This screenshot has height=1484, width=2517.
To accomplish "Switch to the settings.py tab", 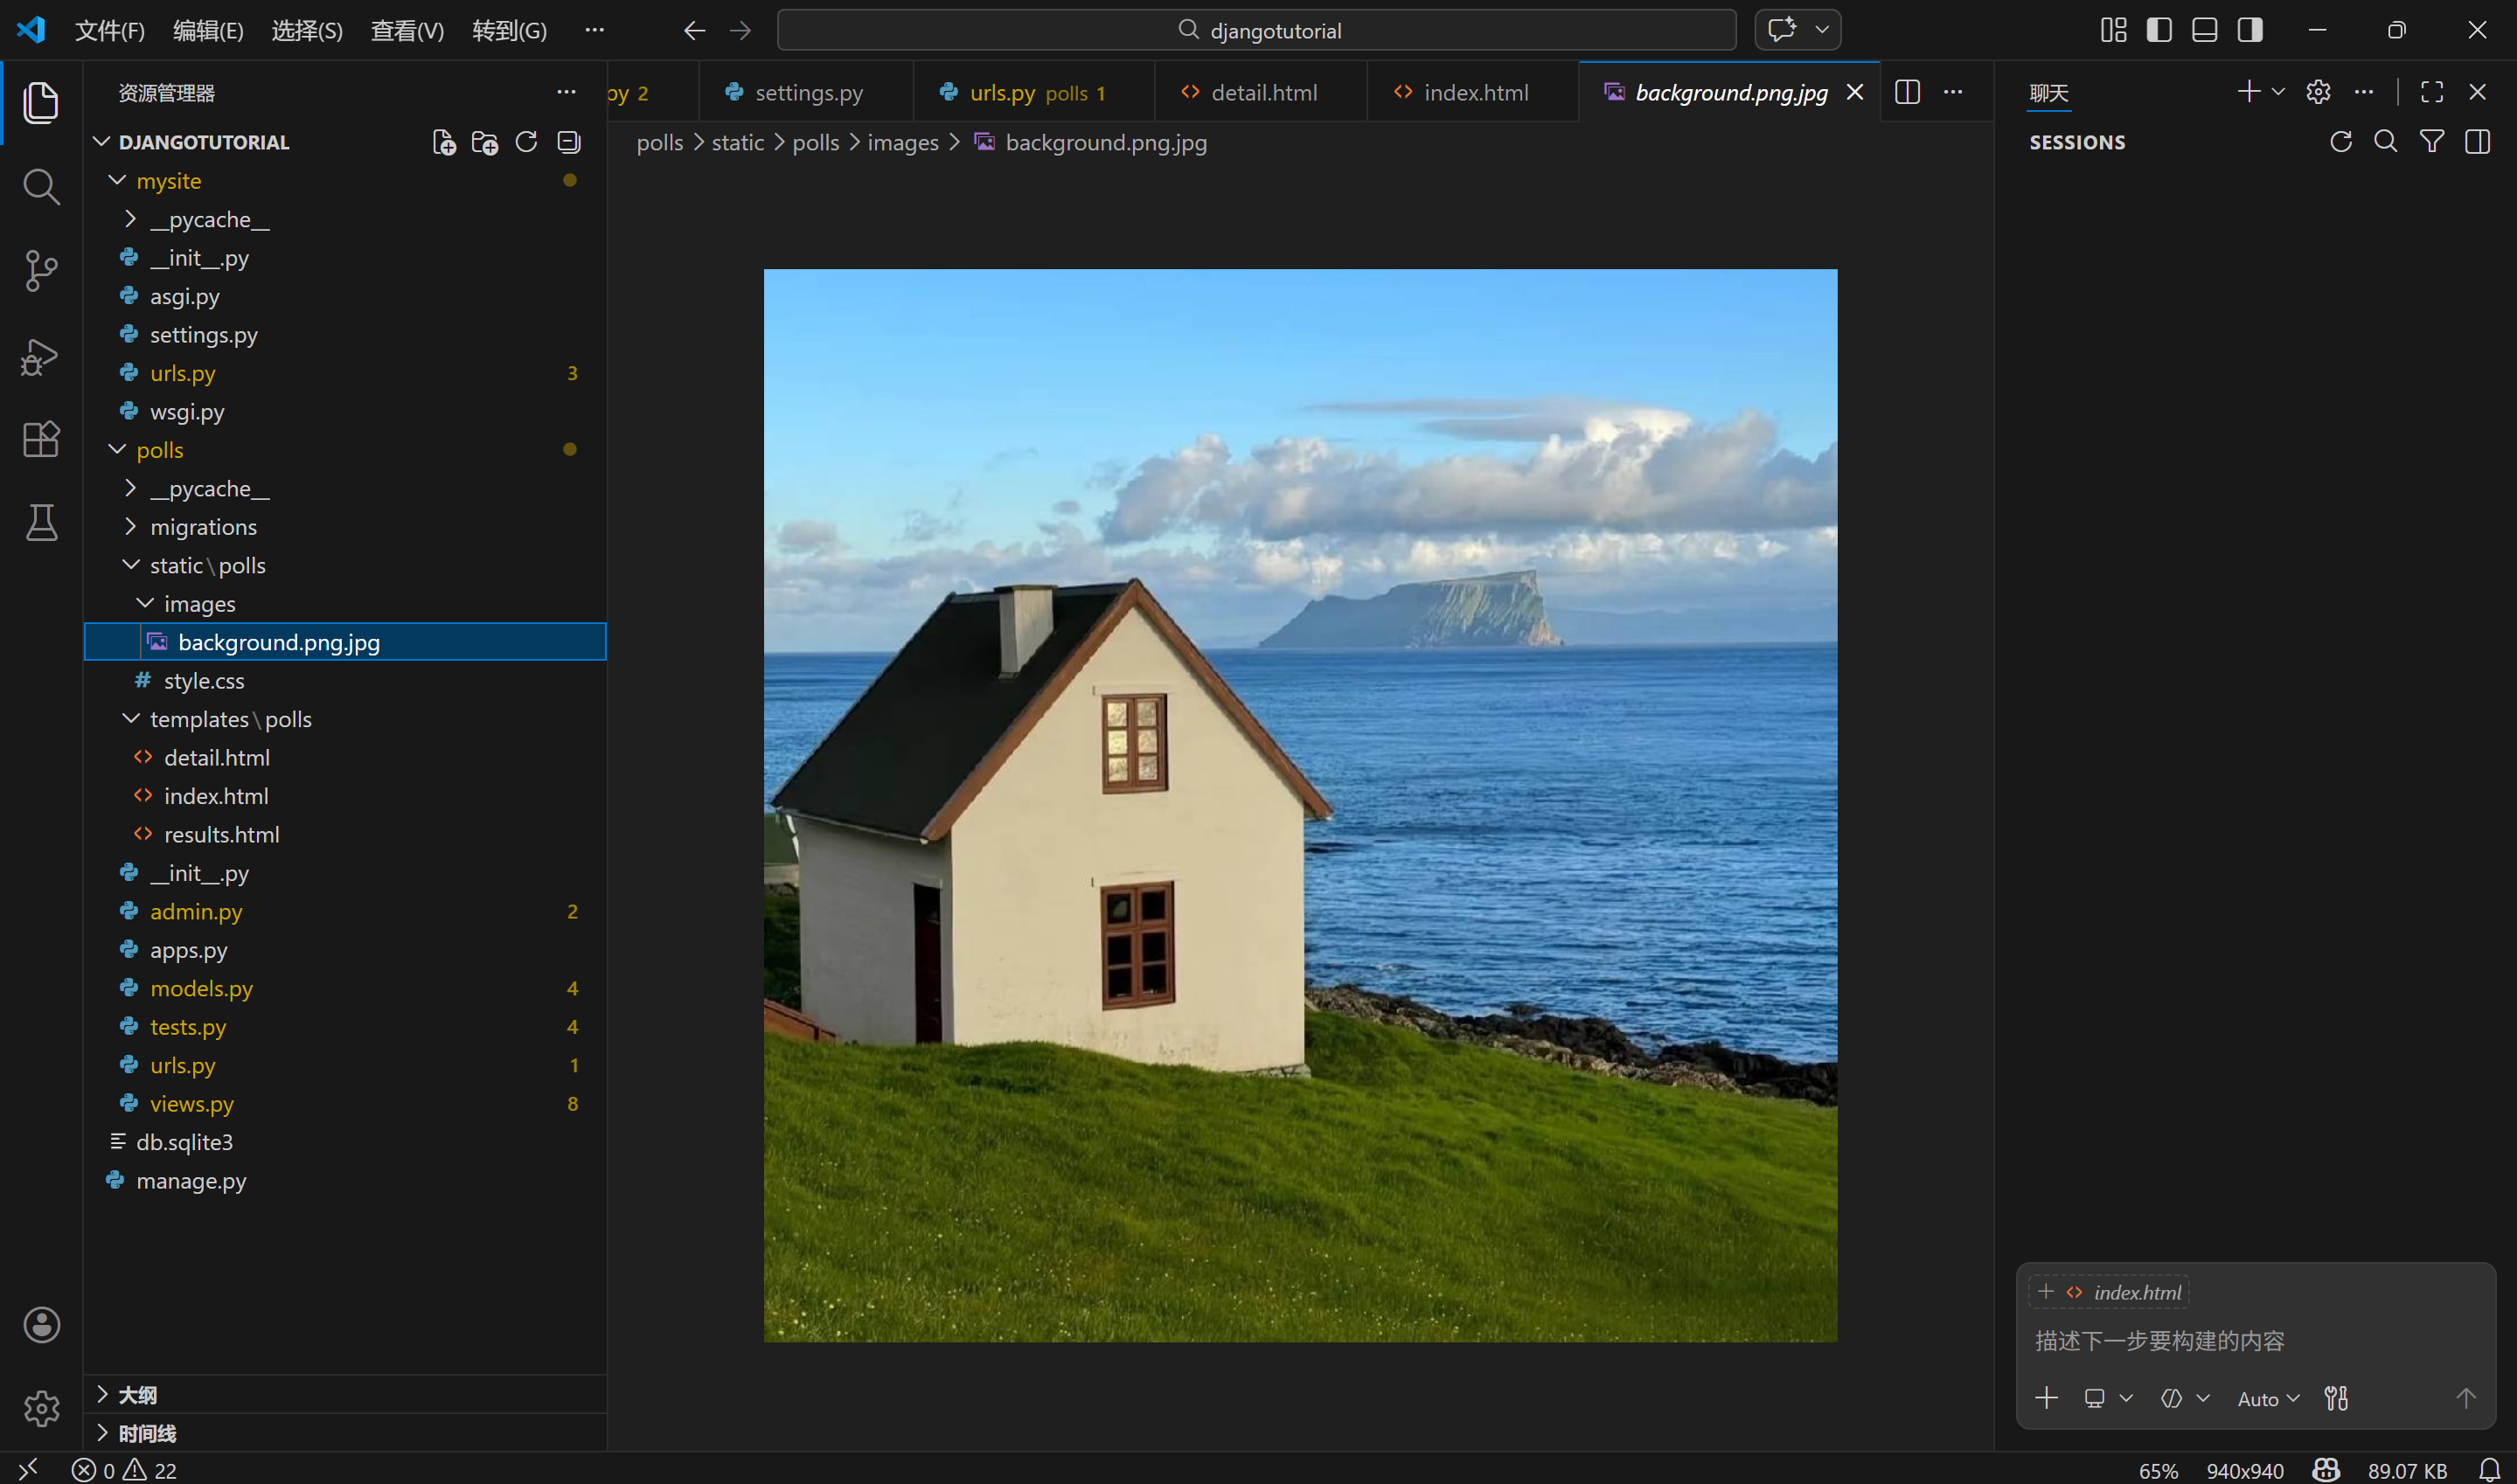I will click(807, 93).
